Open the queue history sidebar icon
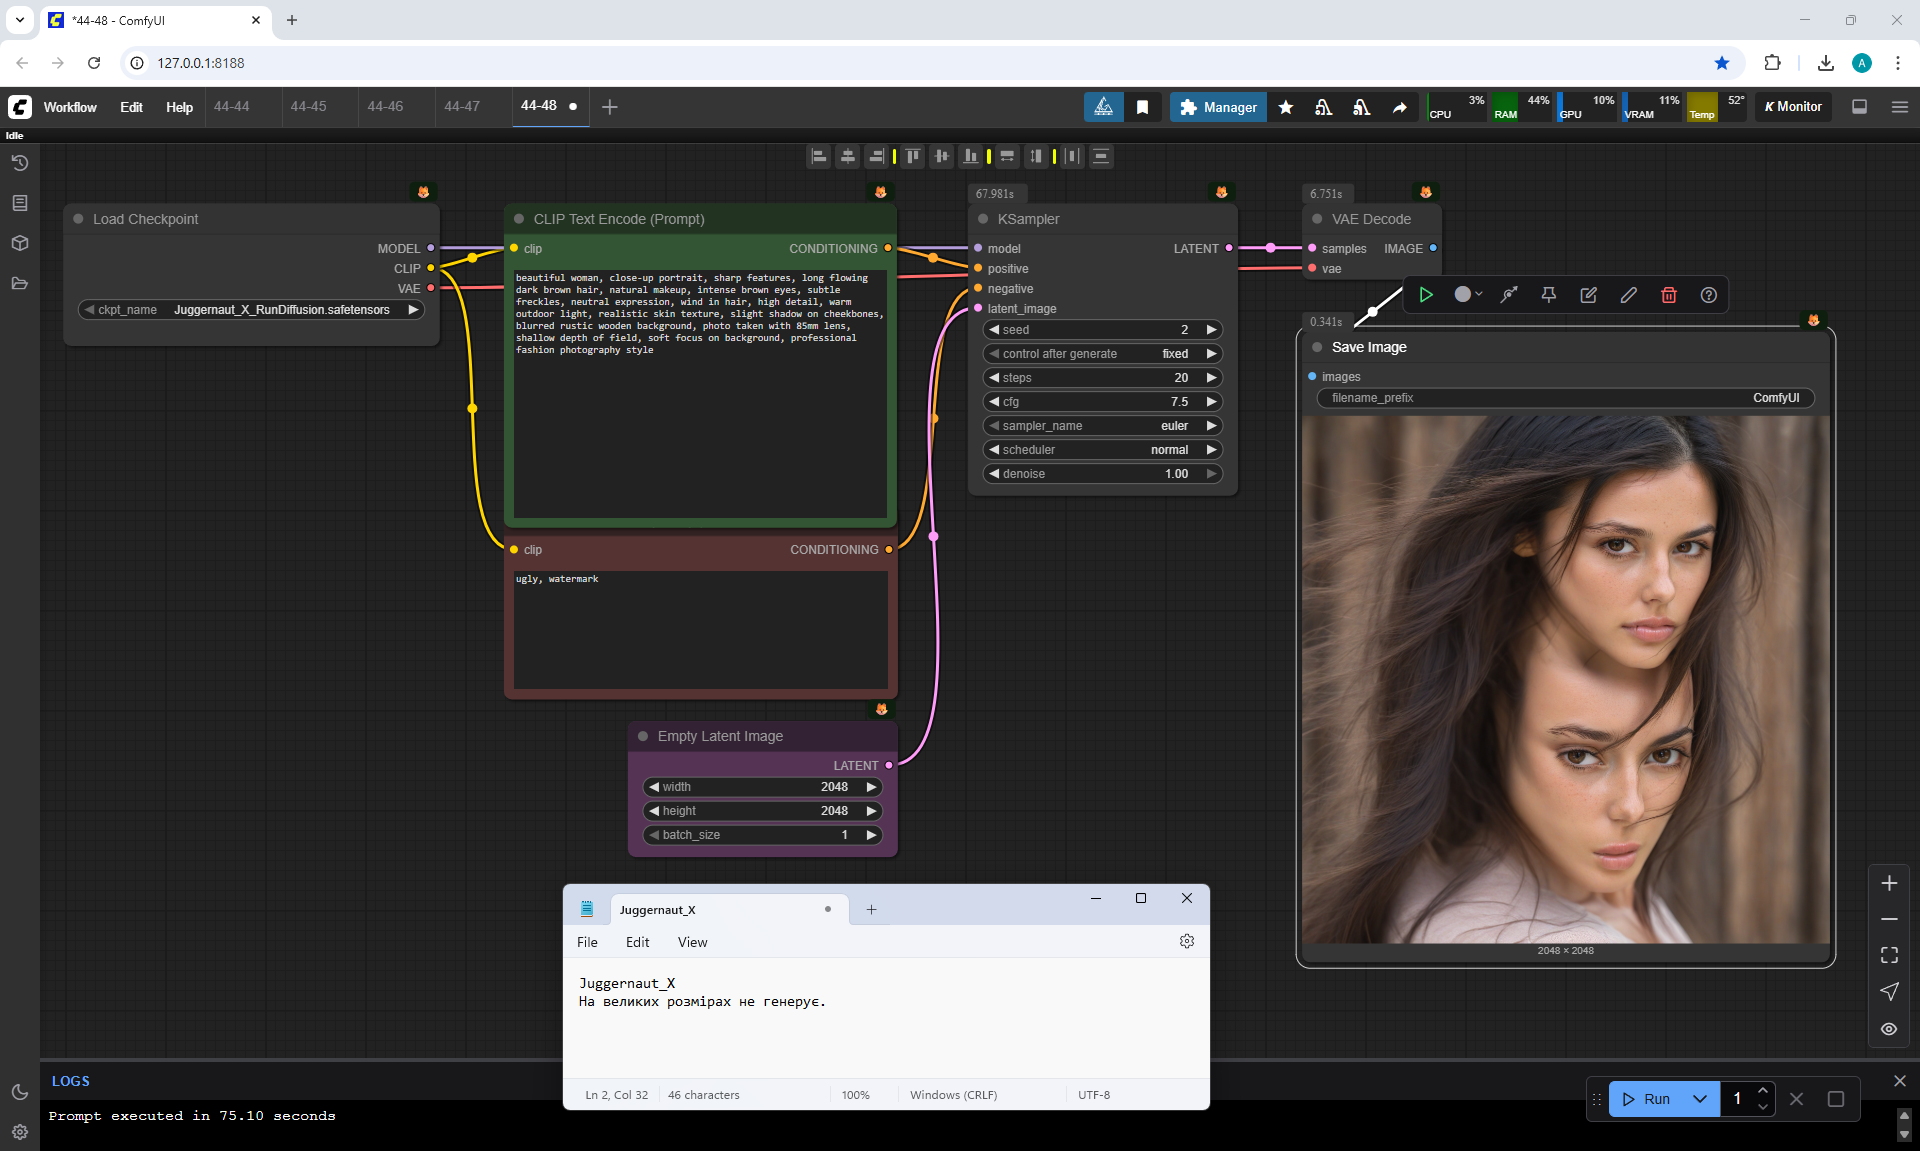 click(x=19, y=163)
